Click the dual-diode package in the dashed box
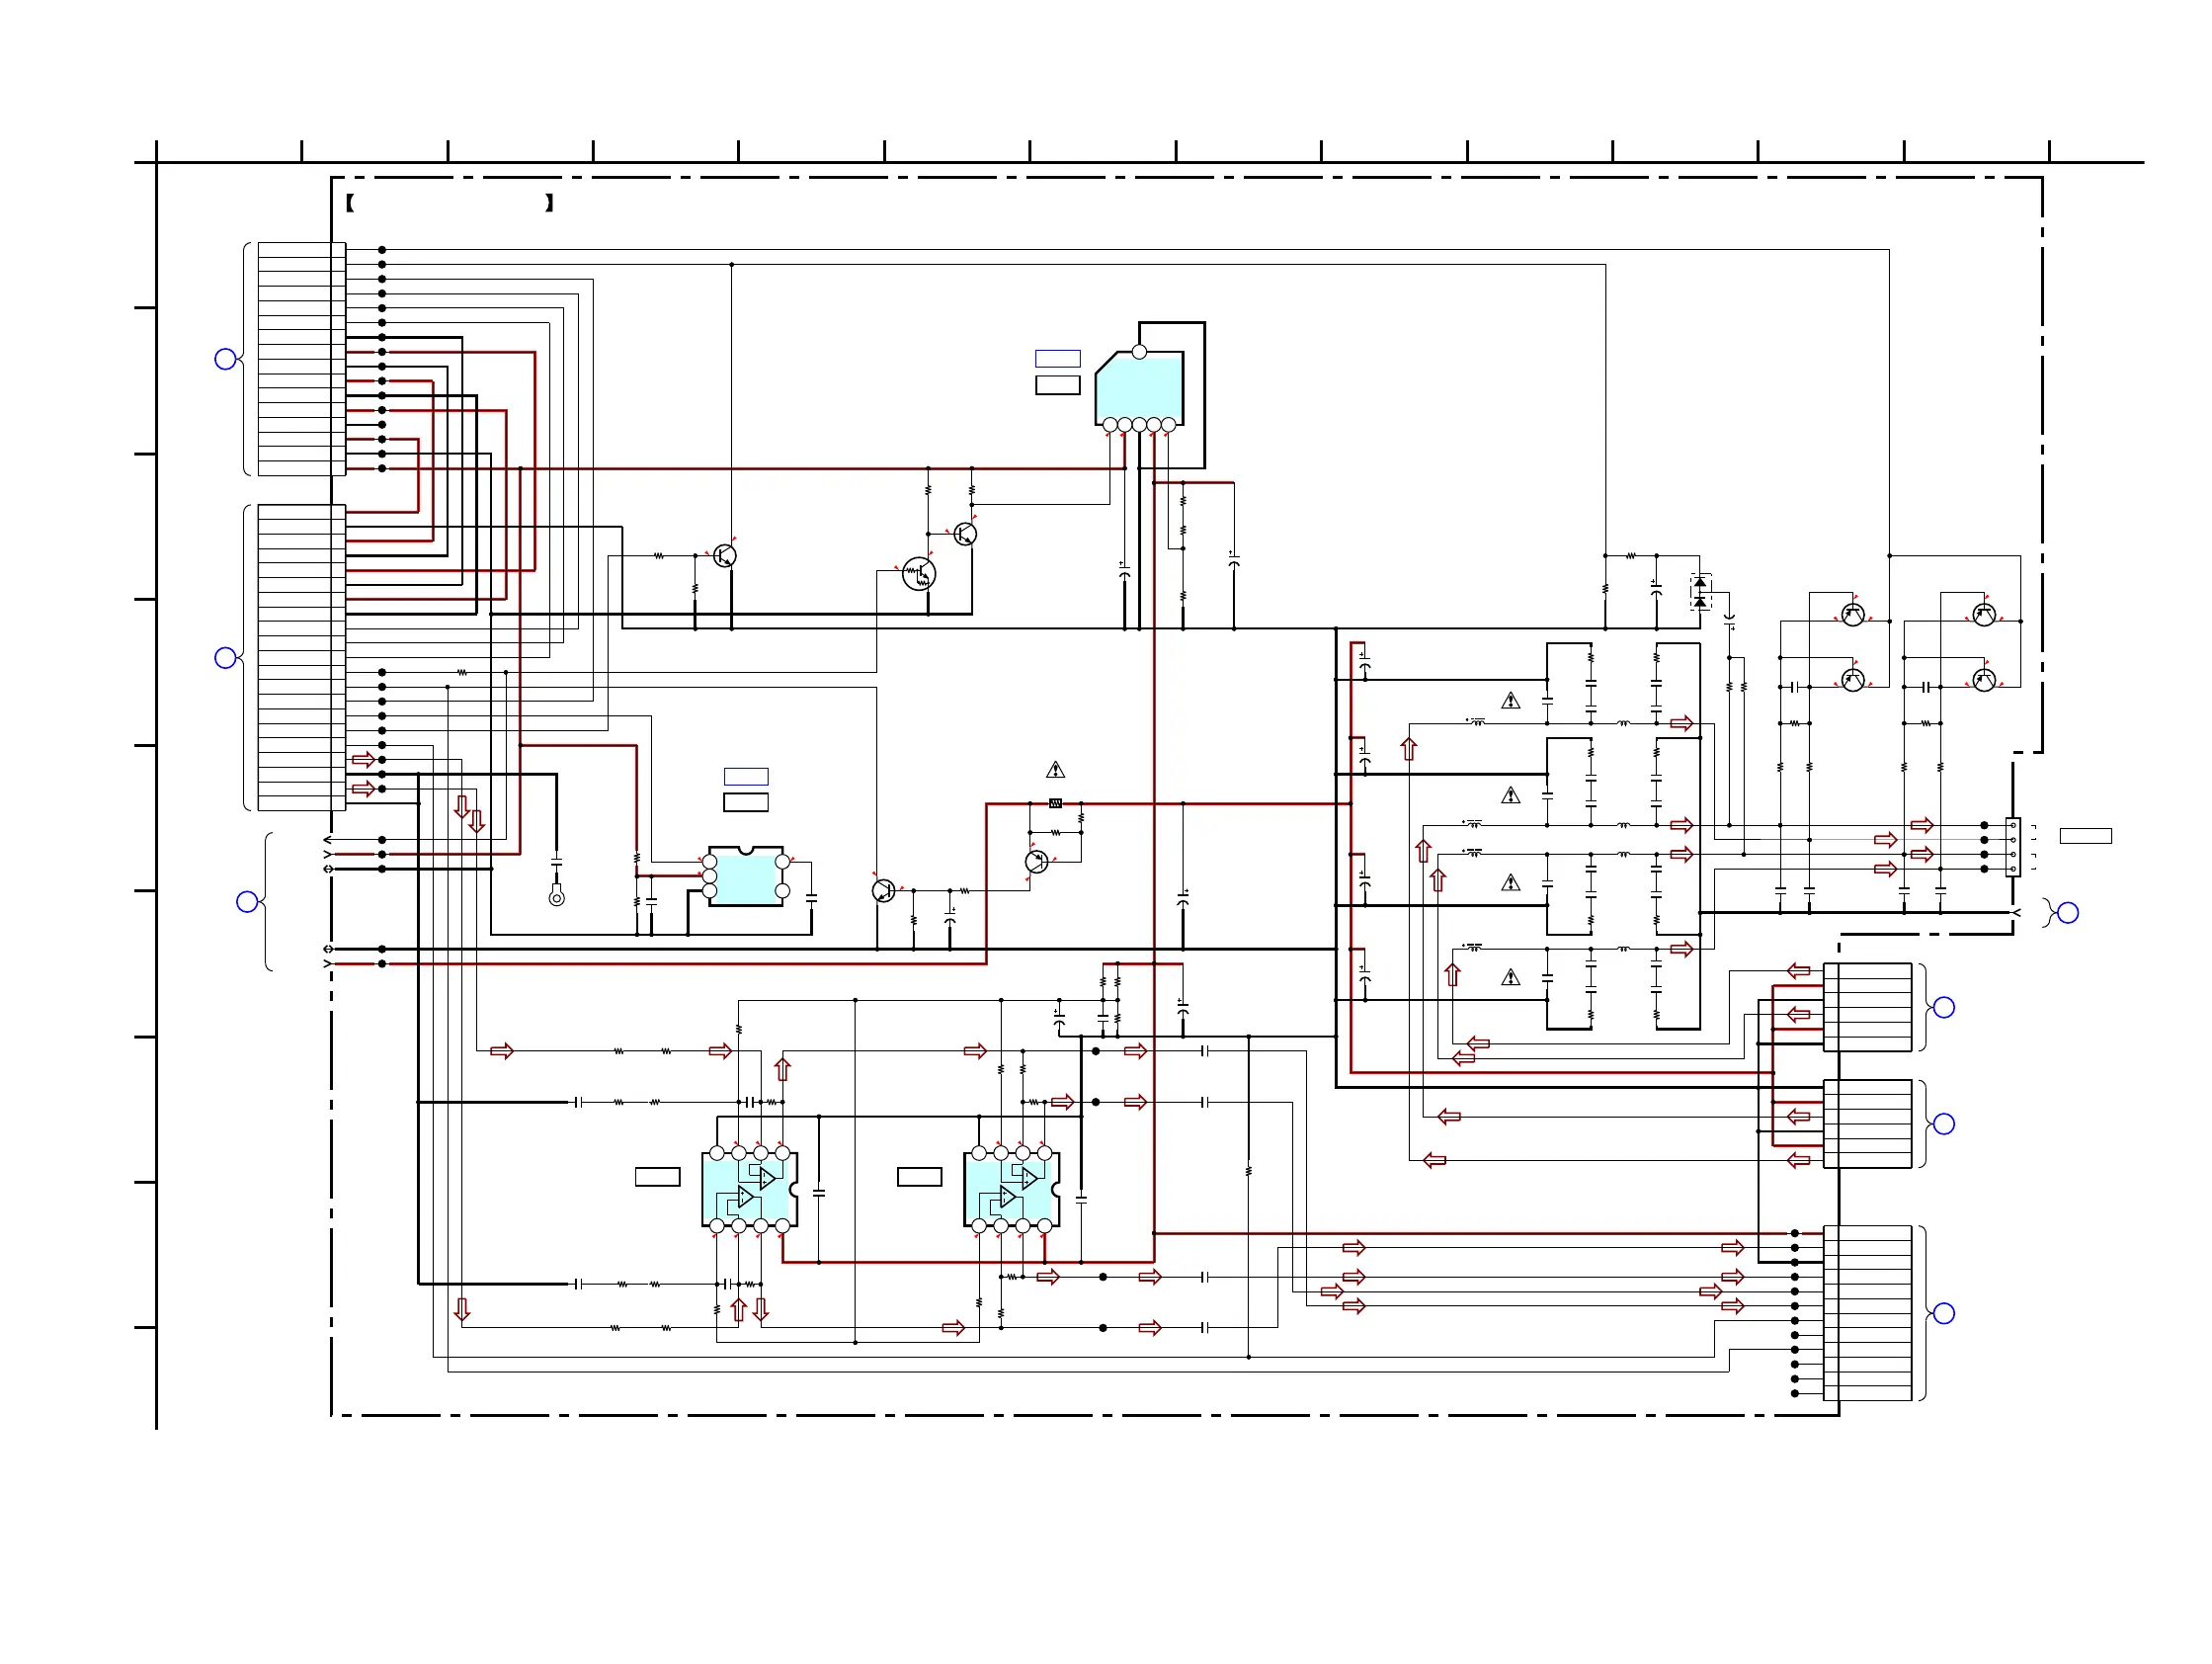This screenshot has height=1664, width=2212. point(1700,592)
